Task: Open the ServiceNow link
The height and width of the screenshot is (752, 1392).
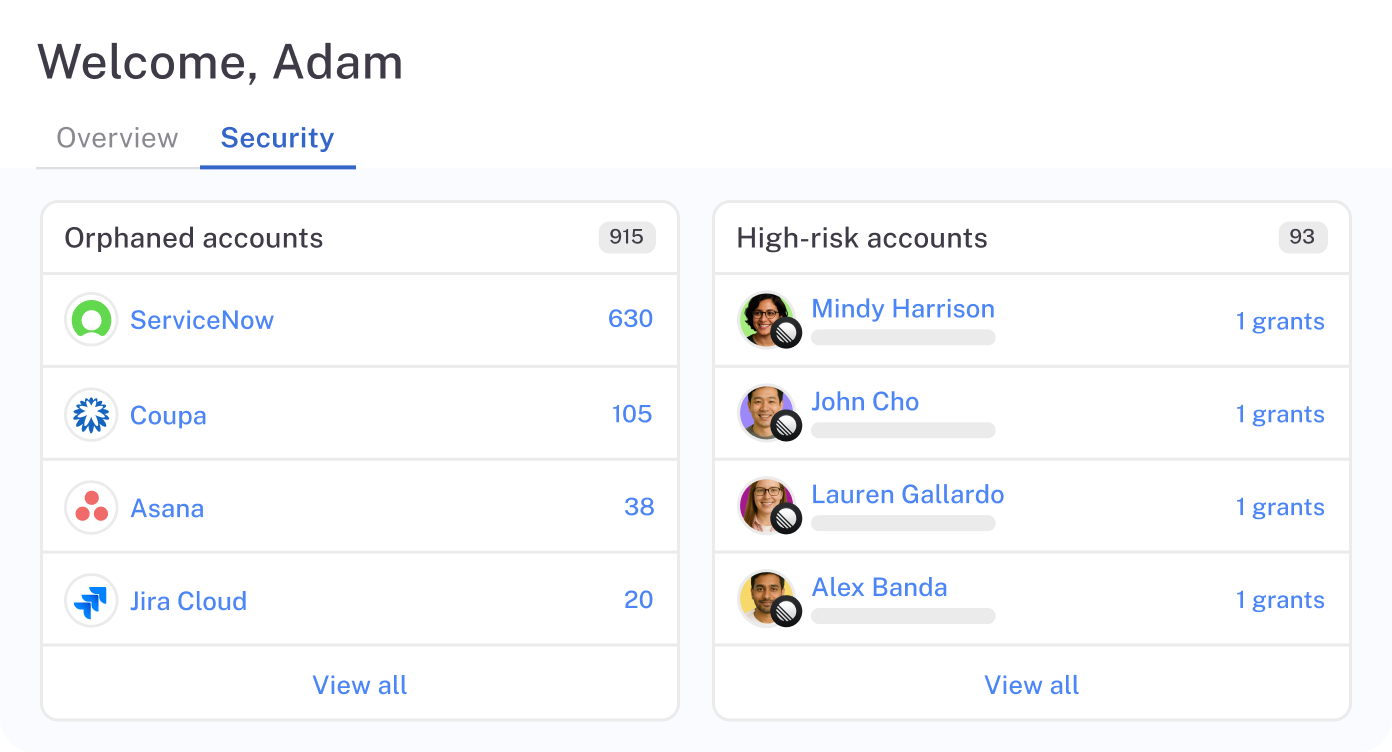Action: click(x=202, y=320)
